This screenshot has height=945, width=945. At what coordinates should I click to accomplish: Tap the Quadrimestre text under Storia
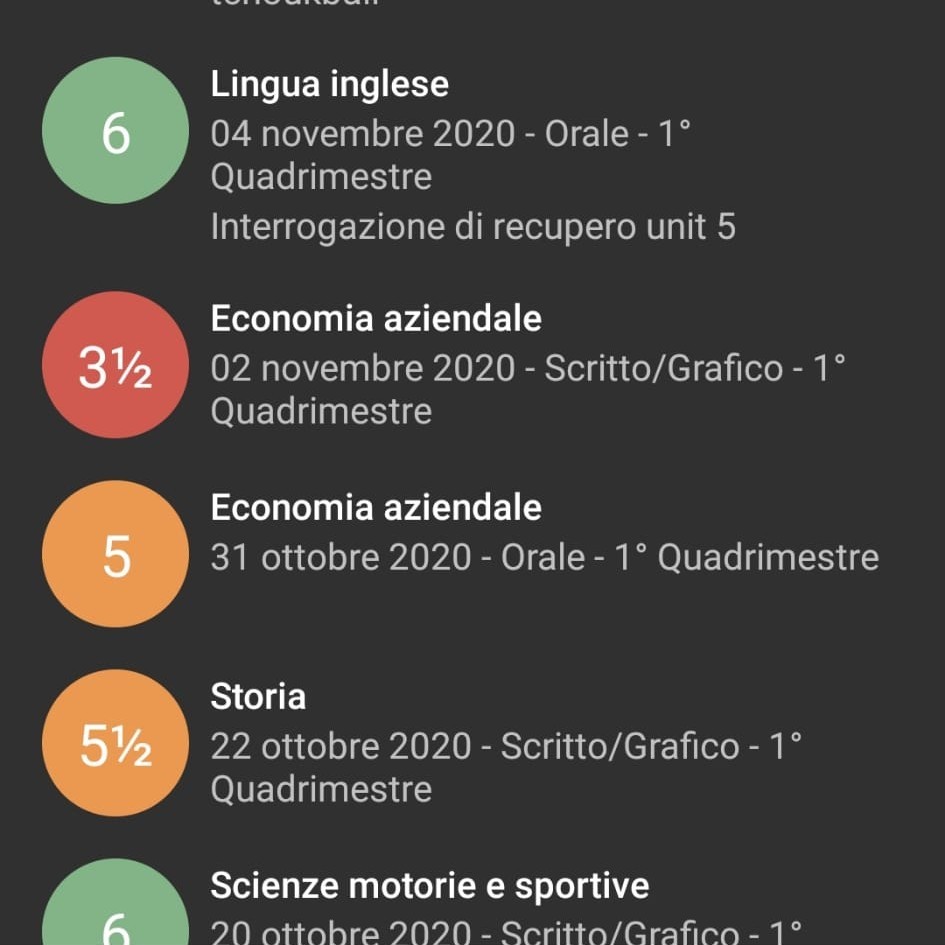[x=321, y=789]
